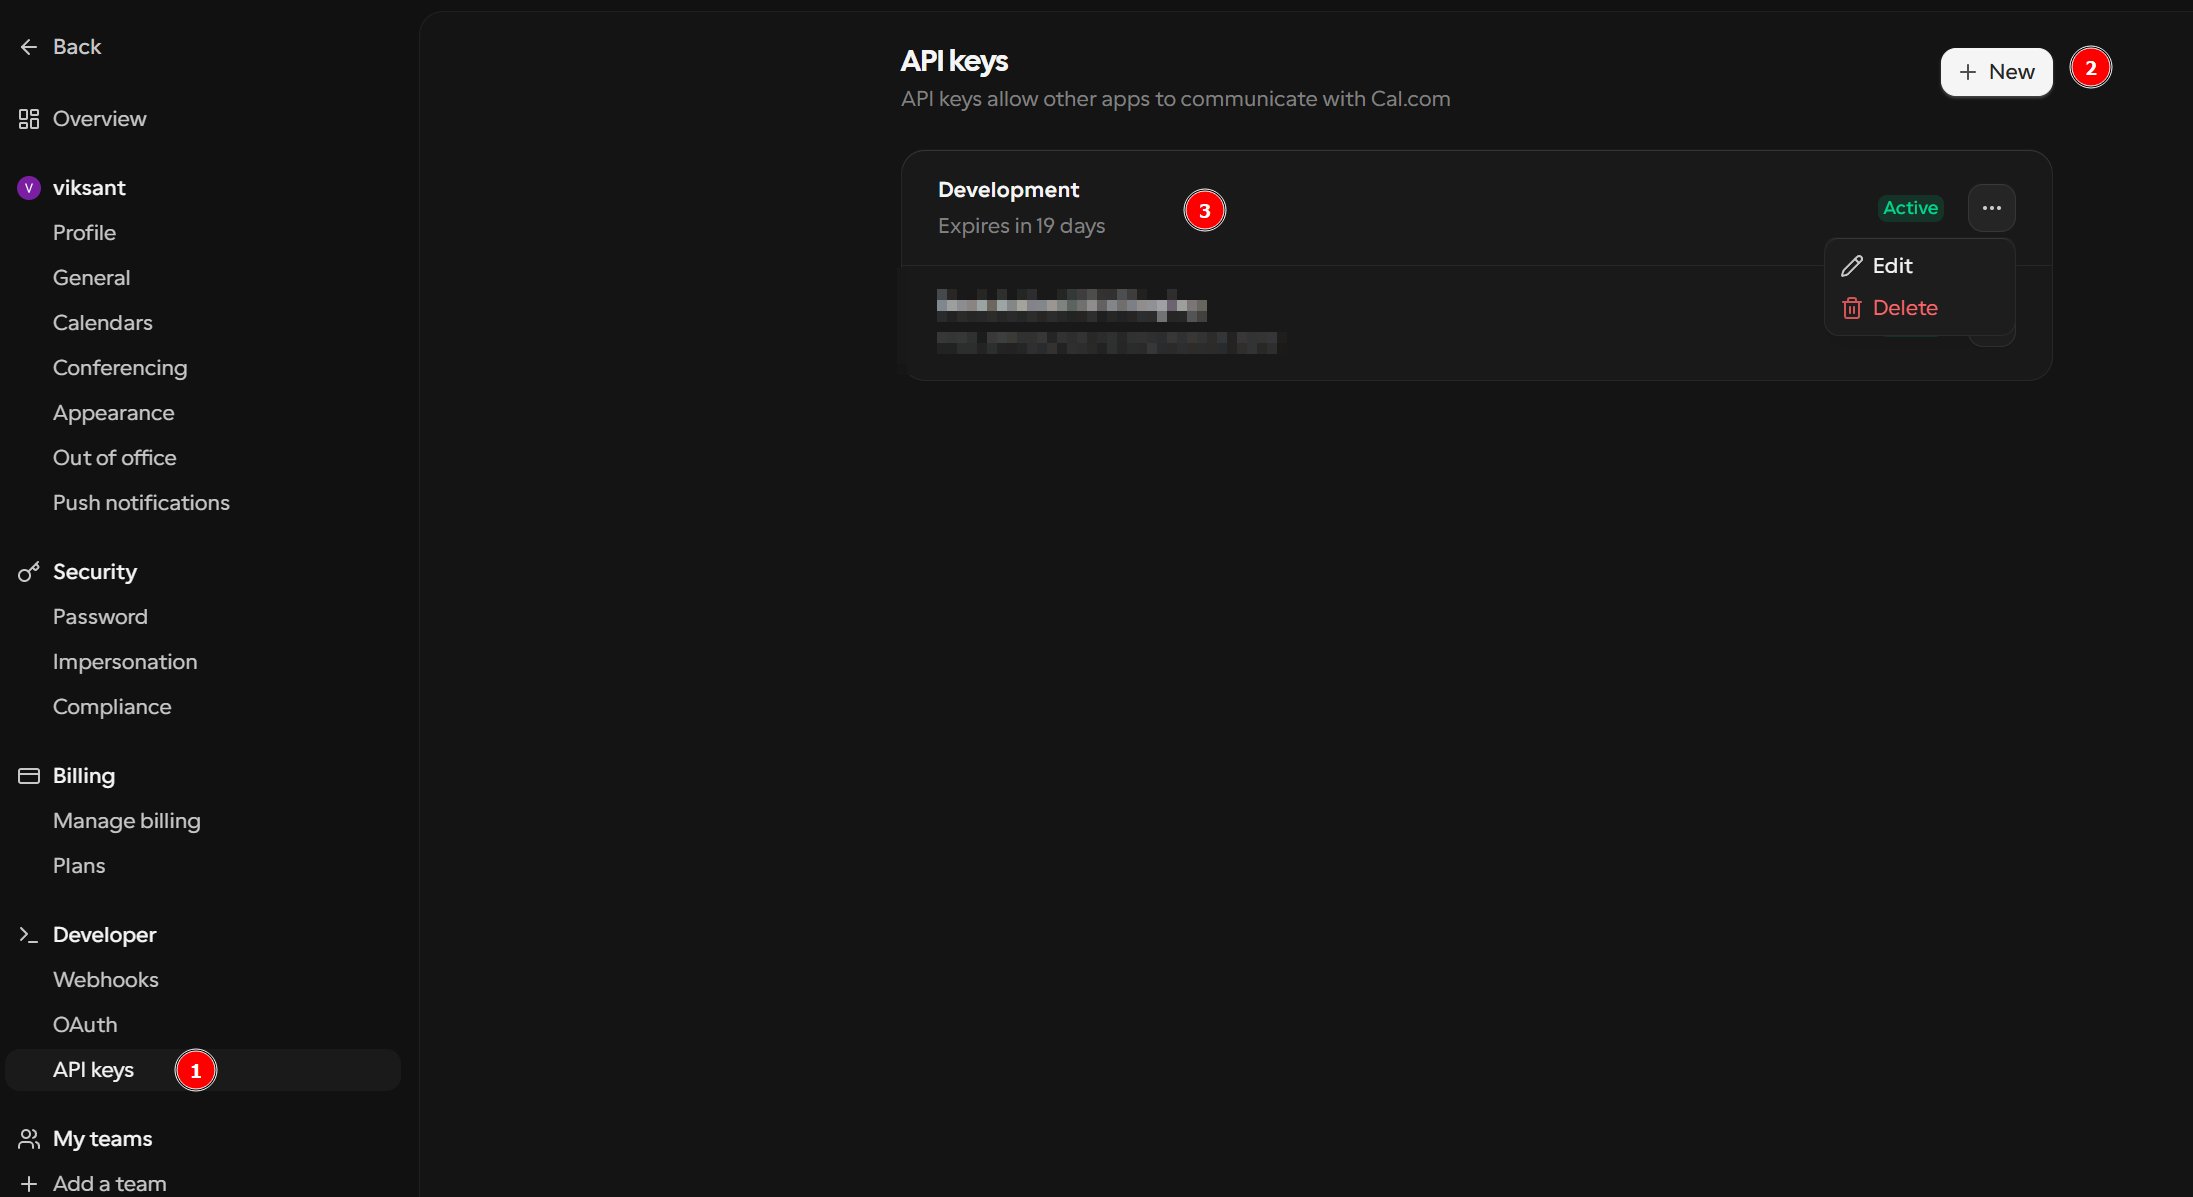Open the Appearance settings page

click(113, 413)
